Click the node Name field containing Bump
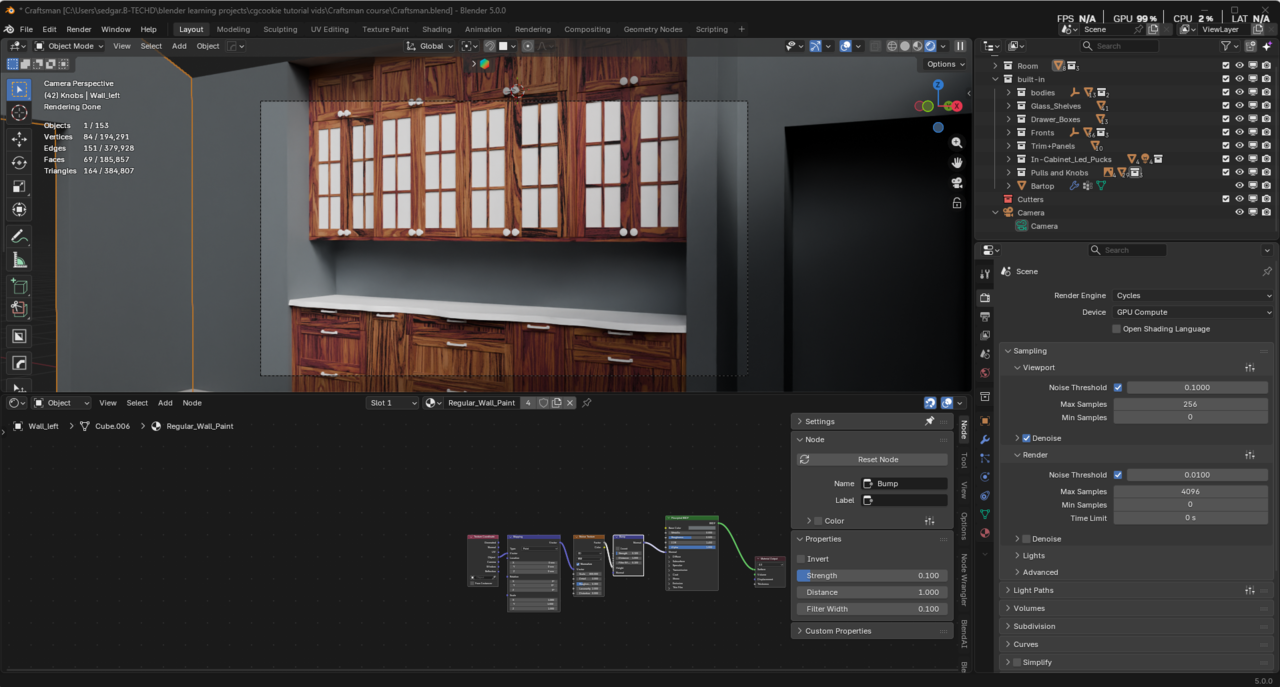The height and width of the screenshot is (687, 1280). pos(904,483)
